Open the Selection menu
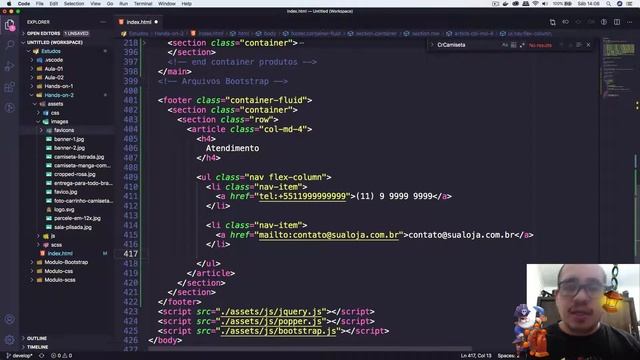Viewport: 640px width, 360px height. [74, 4]
